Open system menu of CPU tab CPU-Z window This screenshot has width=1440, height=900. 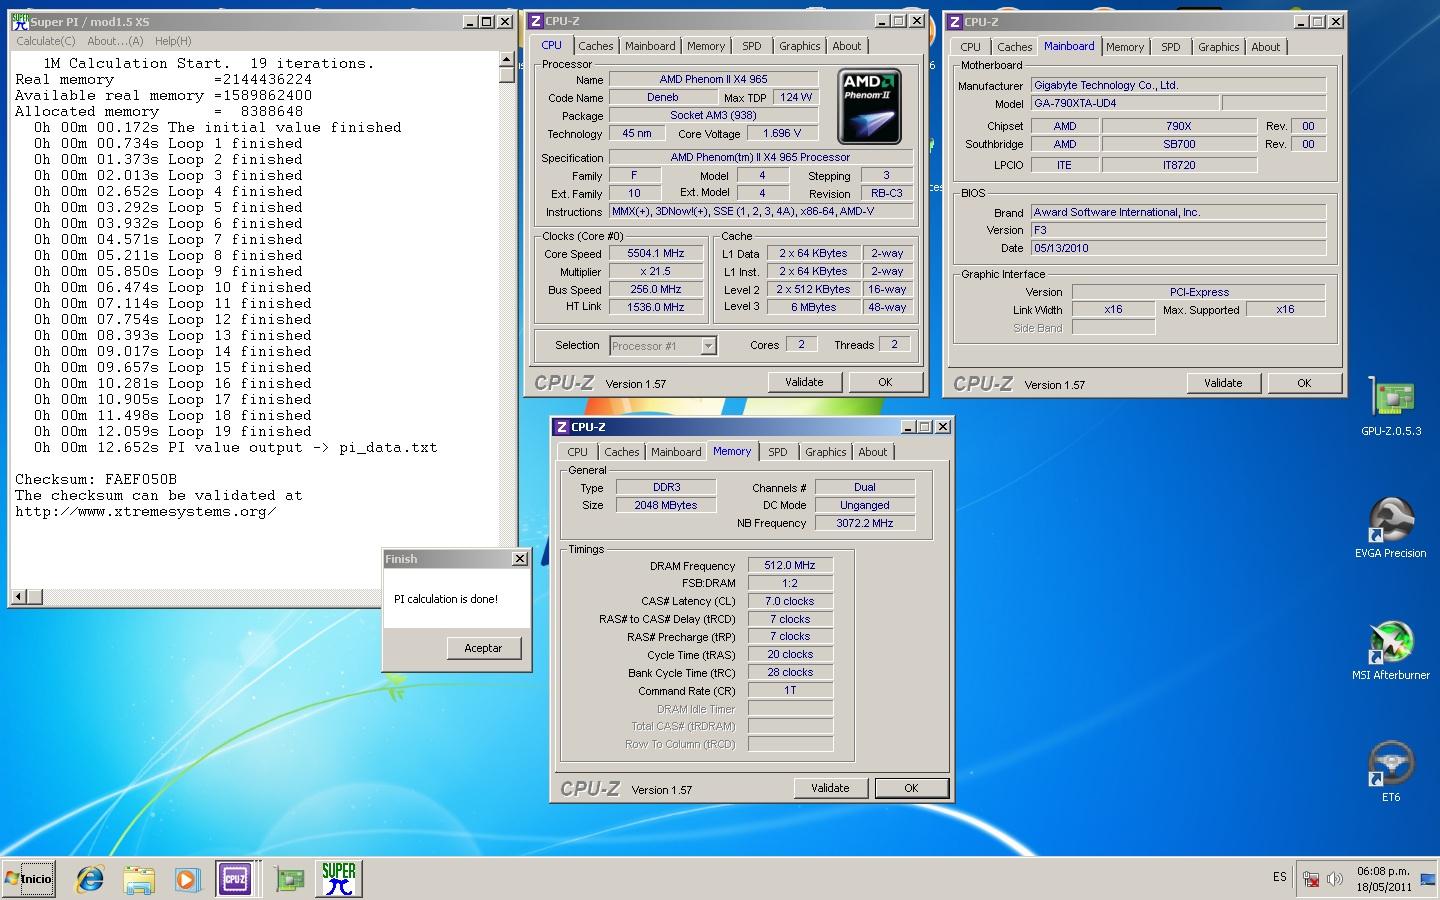pyautogui.click(x=536, y=21)
